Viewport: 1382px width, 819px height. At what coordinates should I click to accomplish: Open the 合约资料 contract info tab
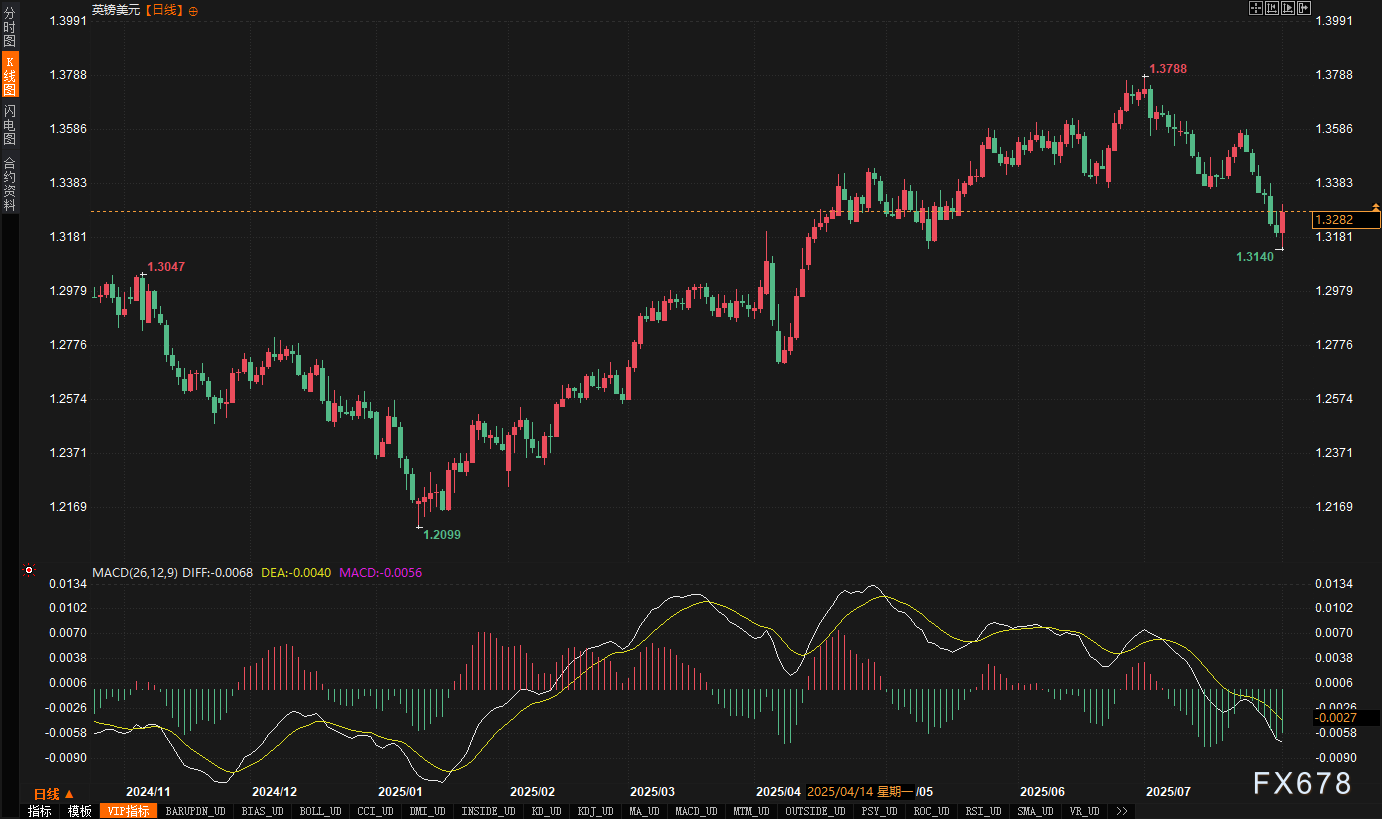[9, 183]
